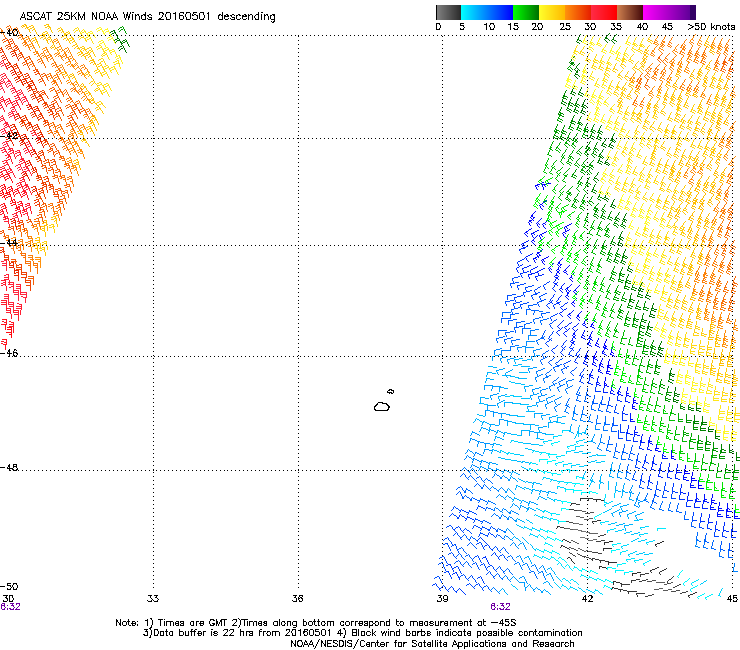Viewport: 740px width, 650px height.
Task: Click the longitude label '39'
Action: coord(442,599)
